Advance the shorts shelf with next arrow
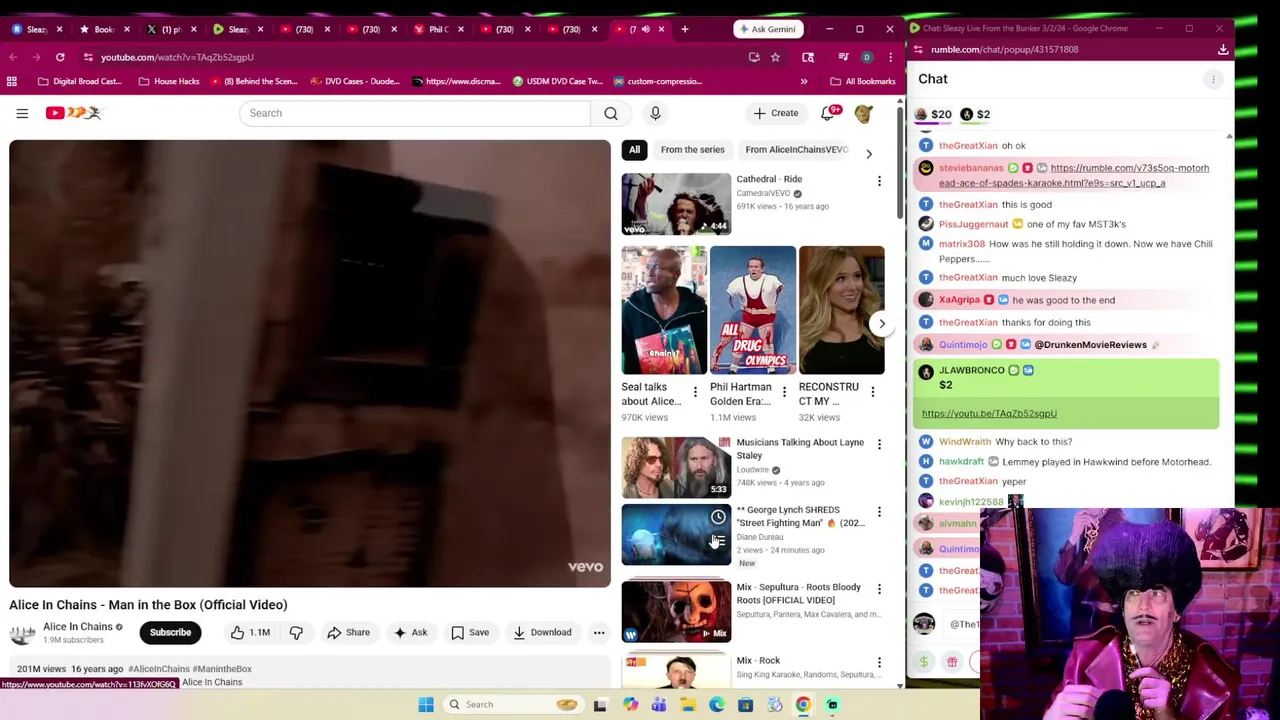Image resolution: width=1280 pixels, height=720 pixels. tap(881, 323)
